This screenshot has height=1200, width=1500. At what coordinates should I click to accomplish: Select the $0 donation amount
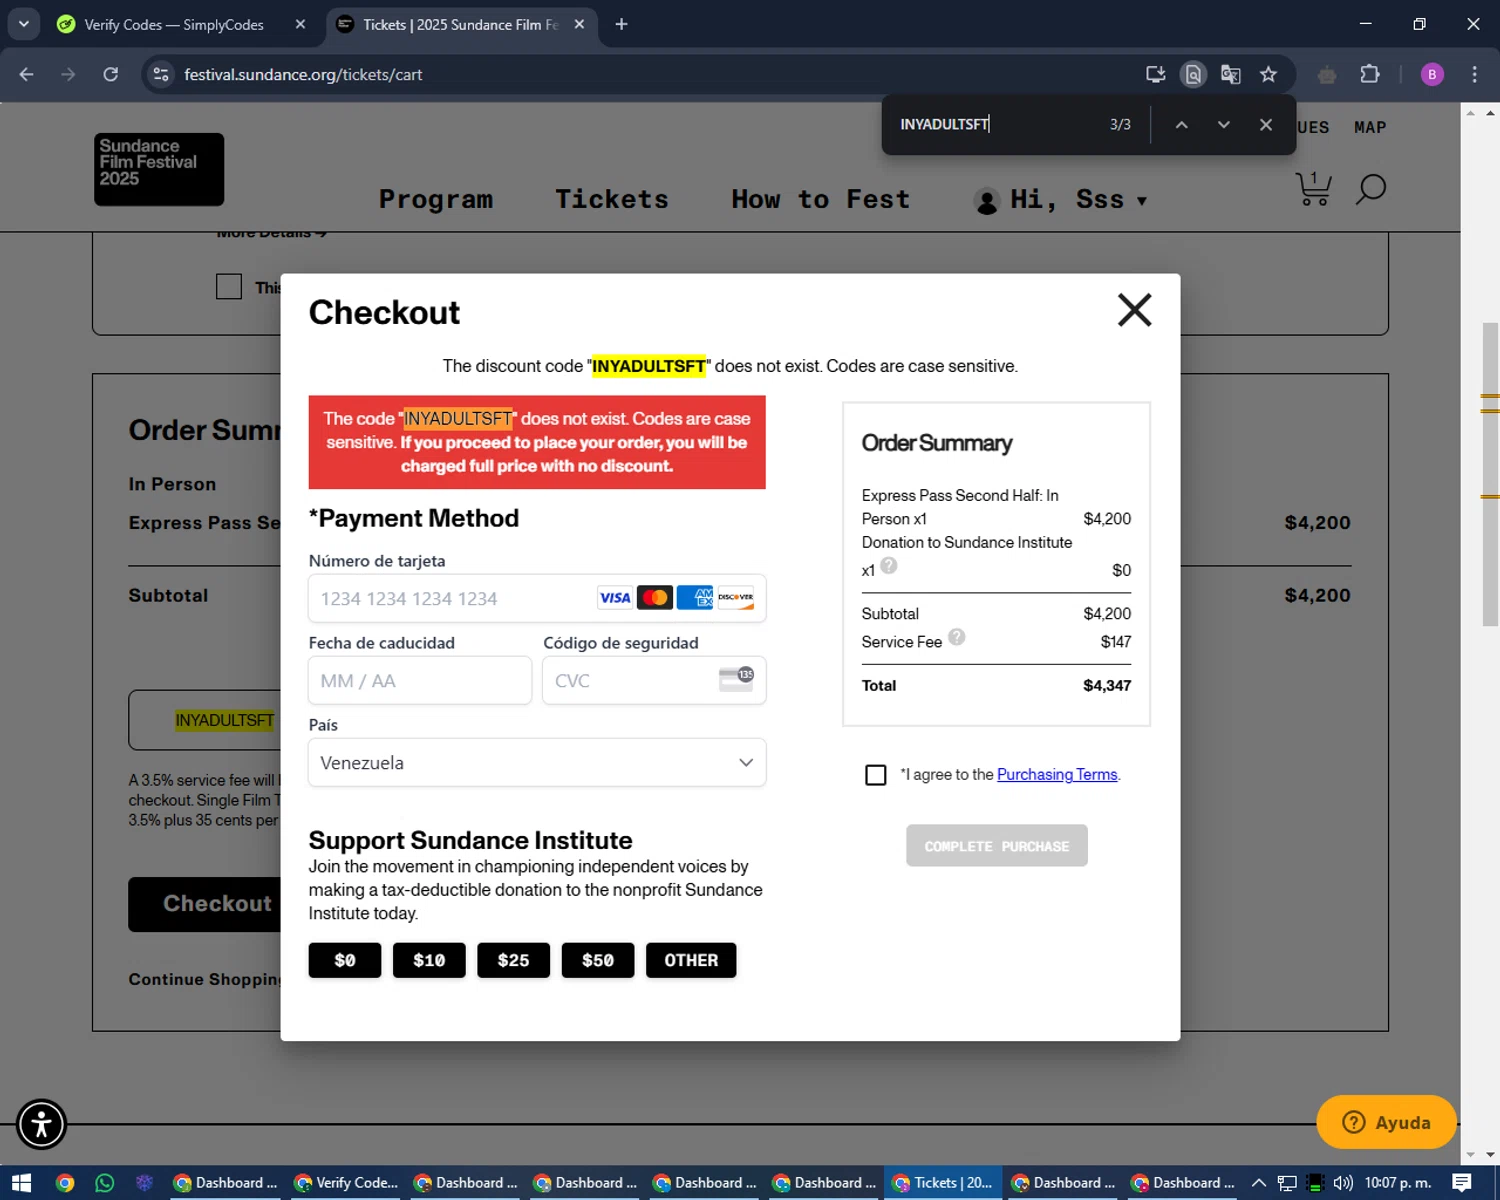[345, 960]
